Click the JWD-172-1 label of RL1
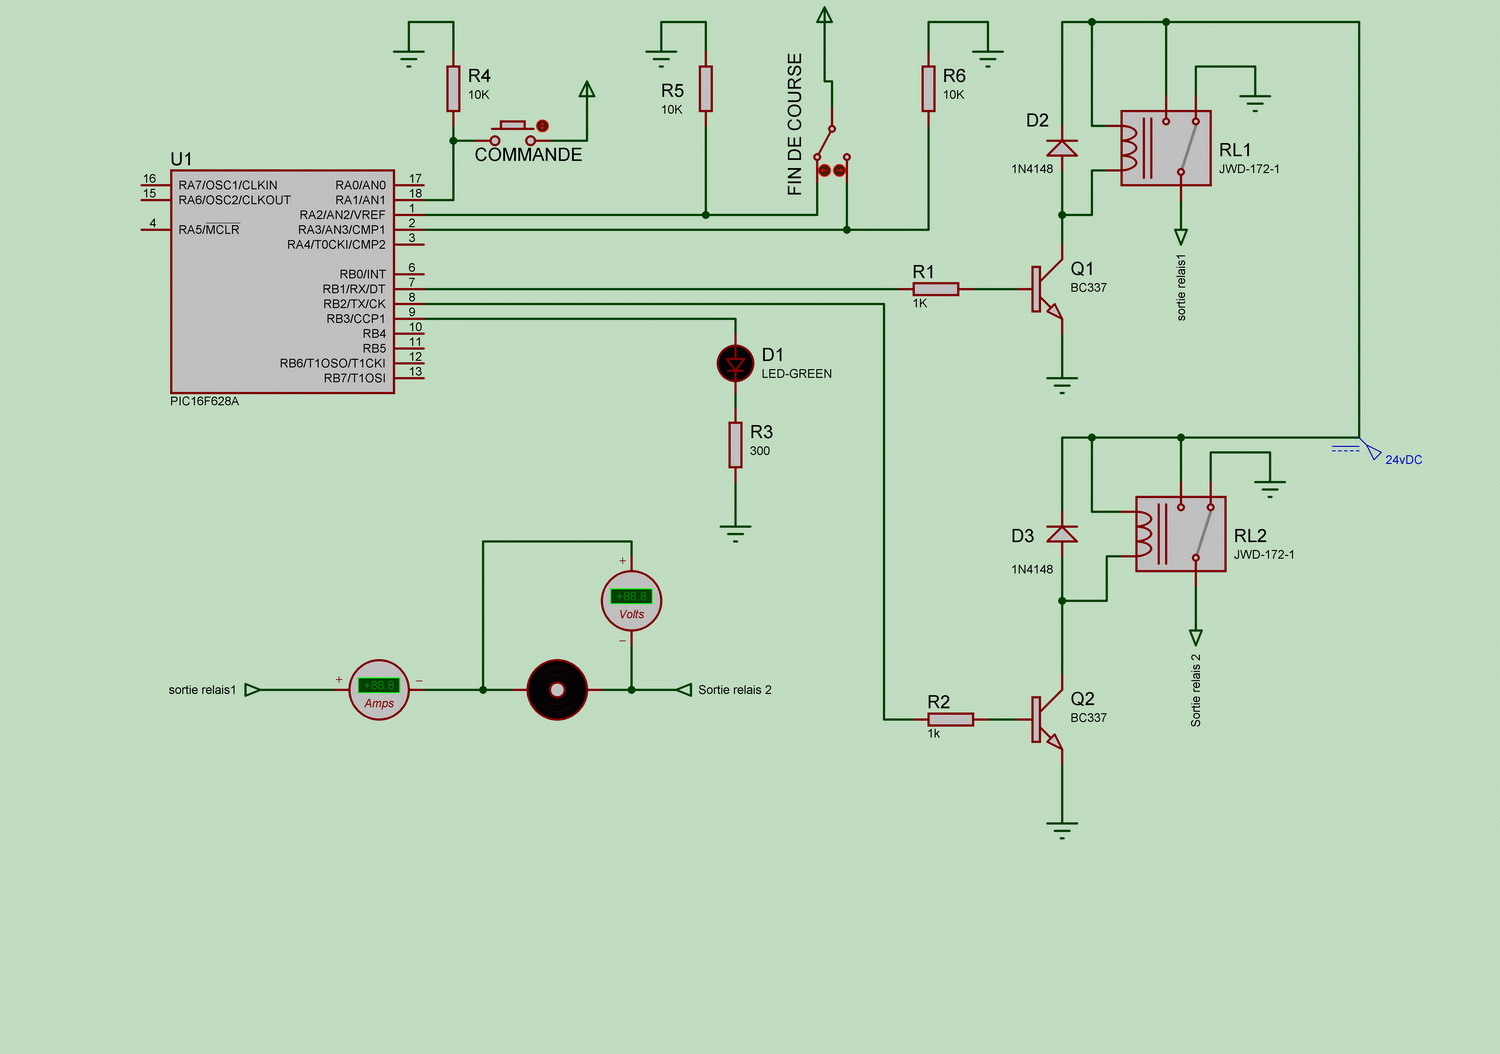 click(1249, 169)
